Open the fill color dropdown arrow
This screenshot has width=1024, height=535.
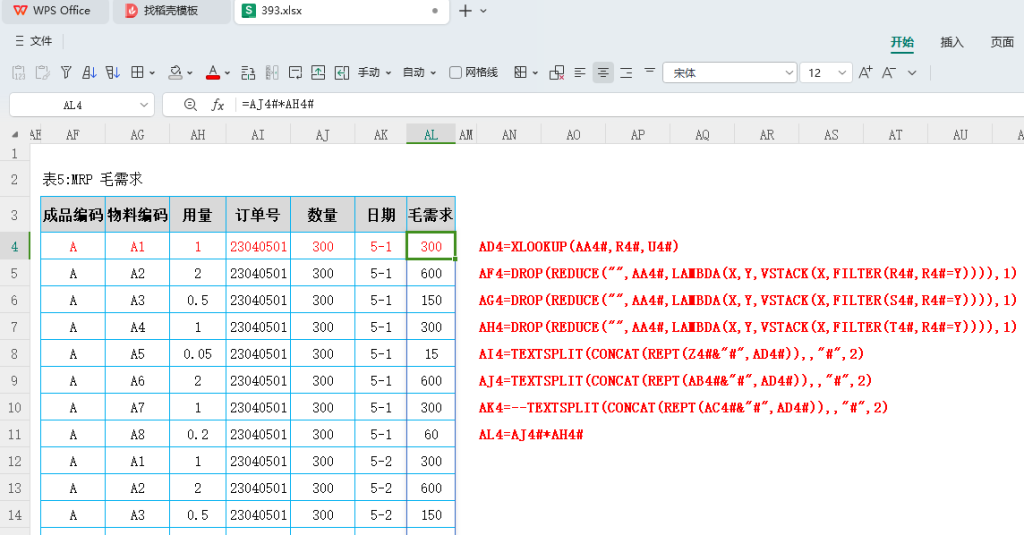[x=189, y=73]
